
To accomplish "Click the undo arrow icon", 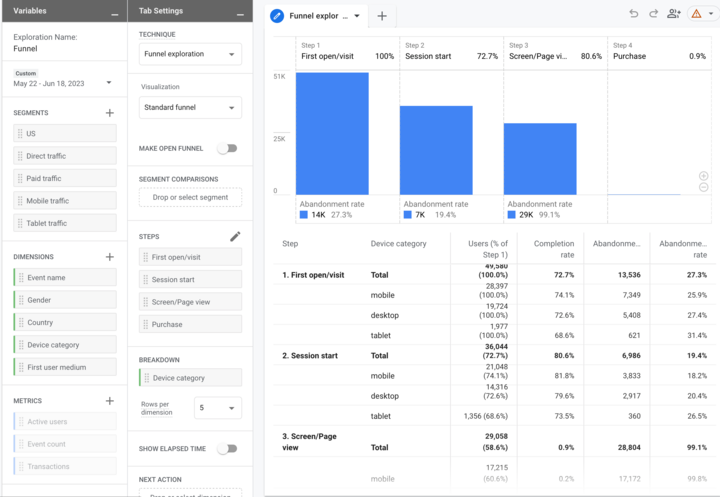I will pos(633,14).
